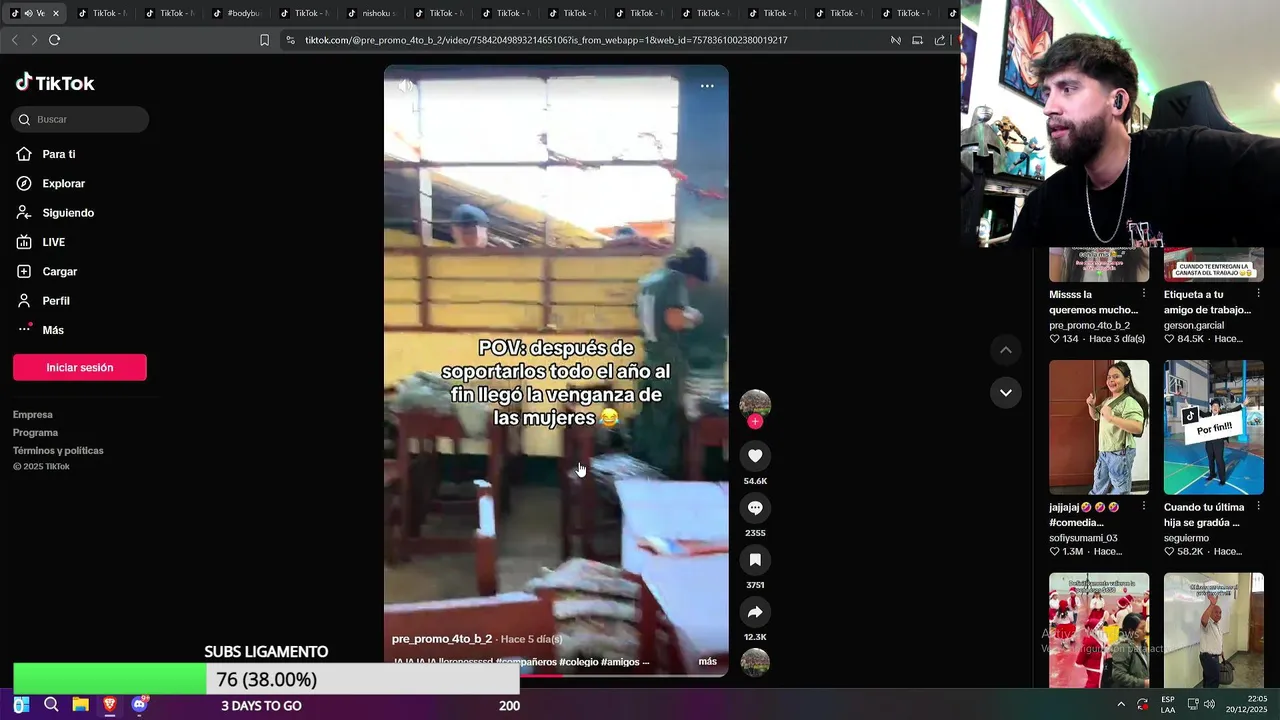This screenshot has height=720, width=1280.
Task: Open pre_promo_4to_b_2 profile from caption
Action: tap(442, 639)
